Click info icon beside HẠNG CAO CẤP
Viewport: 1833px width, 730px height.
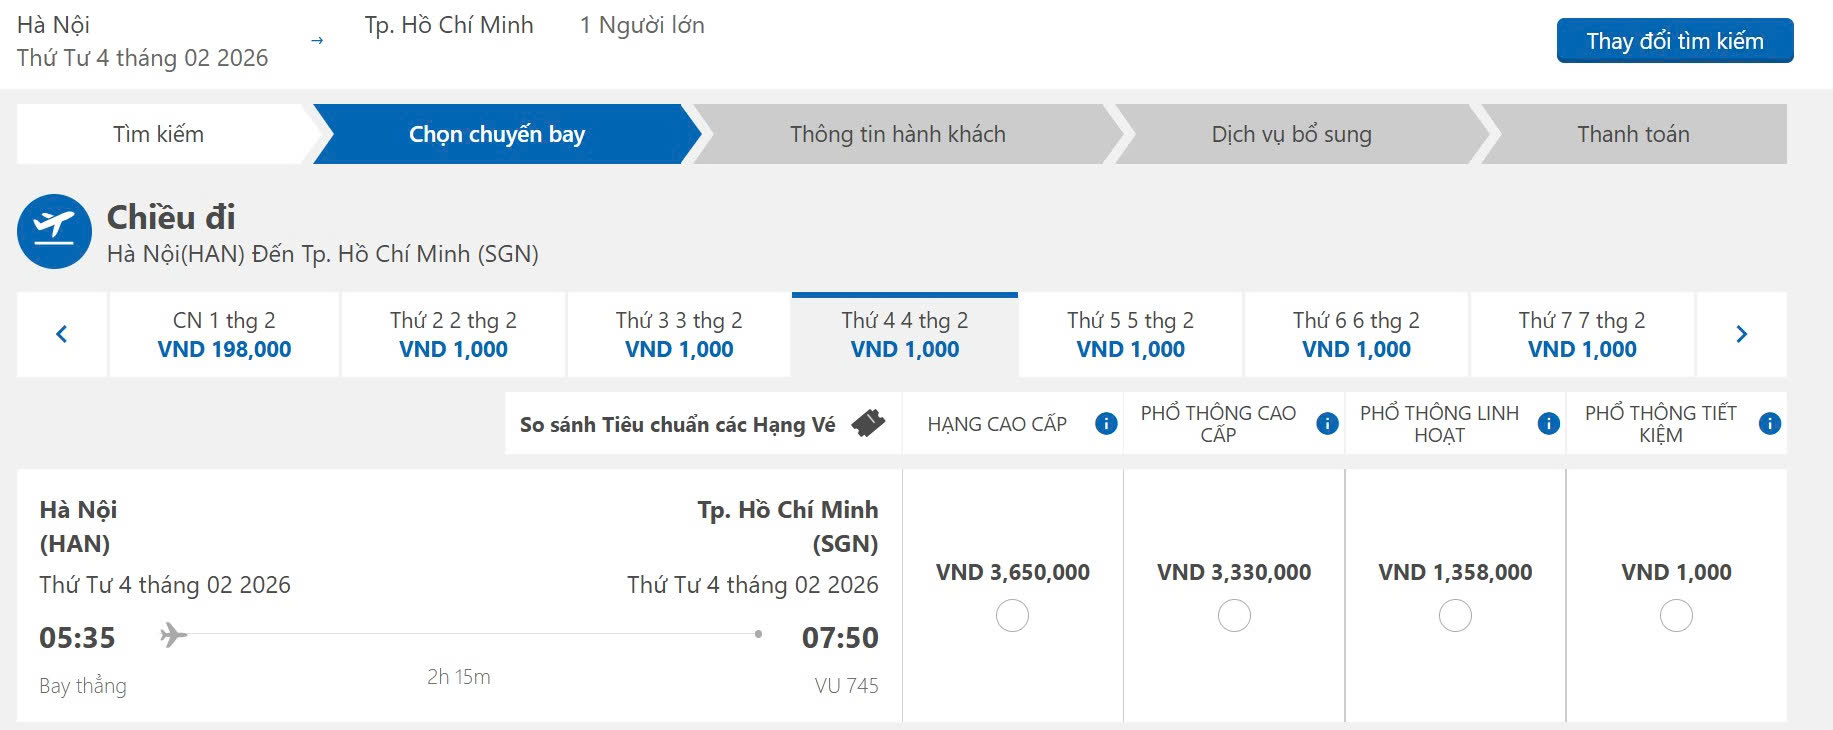point(1106,424)
